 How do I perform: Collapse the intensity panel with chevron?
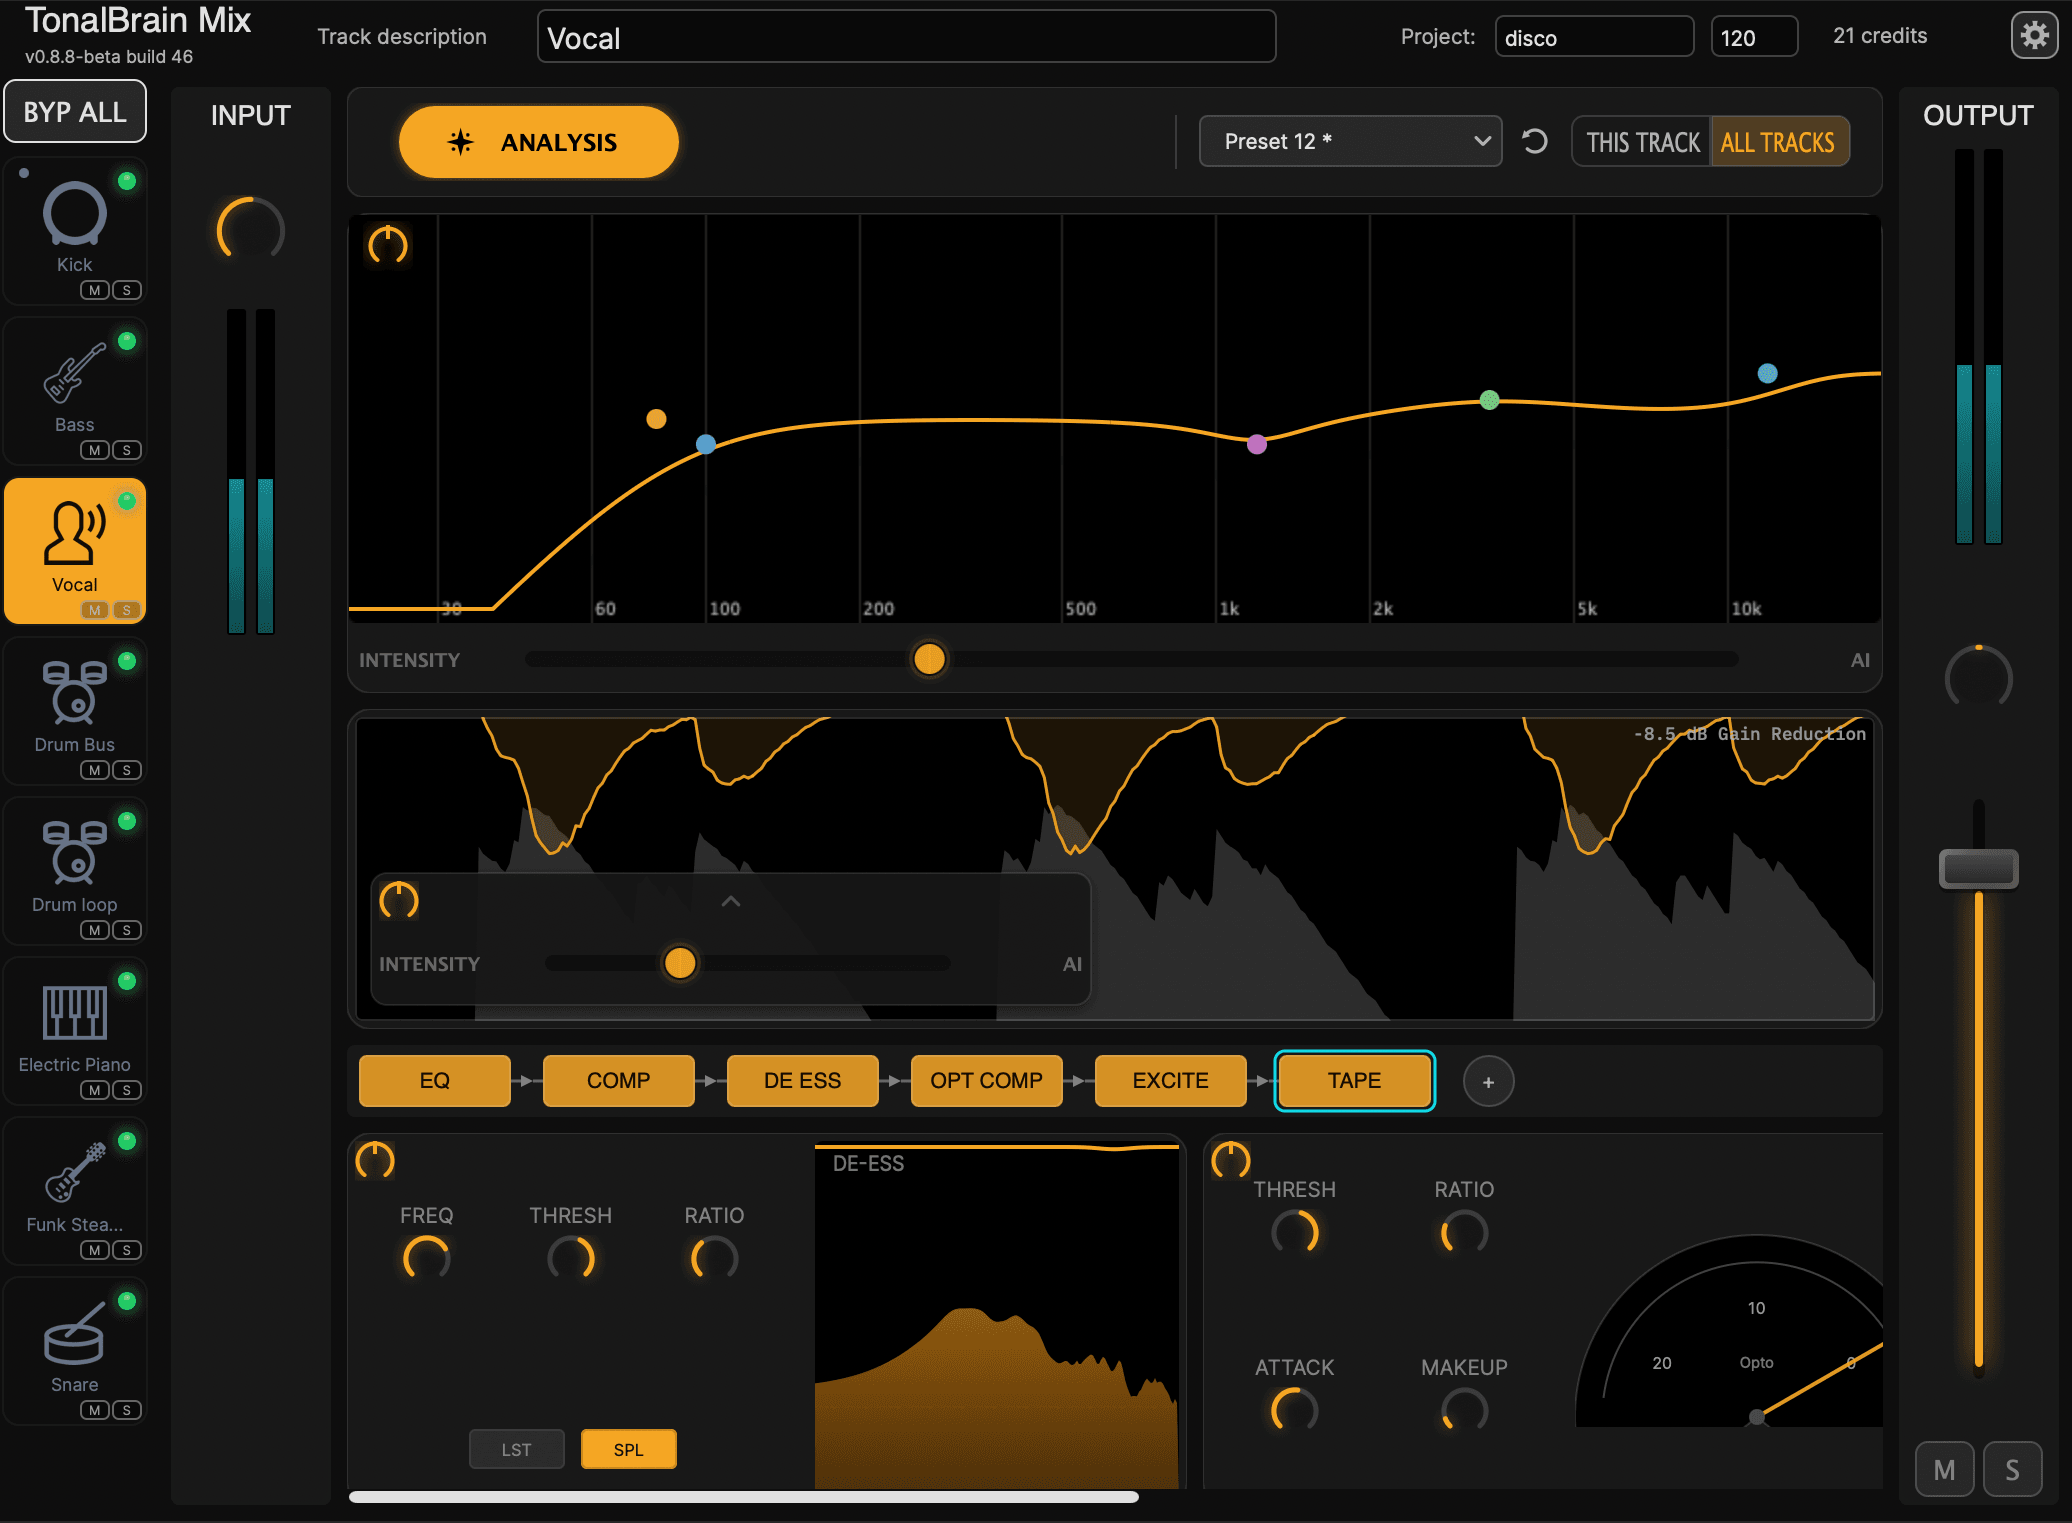coord(731,901)
